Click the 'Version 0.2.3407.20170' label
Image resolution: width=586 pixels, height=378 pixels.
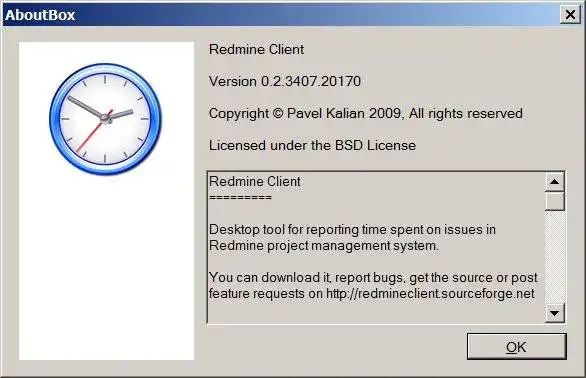click(x=285, y=81)
